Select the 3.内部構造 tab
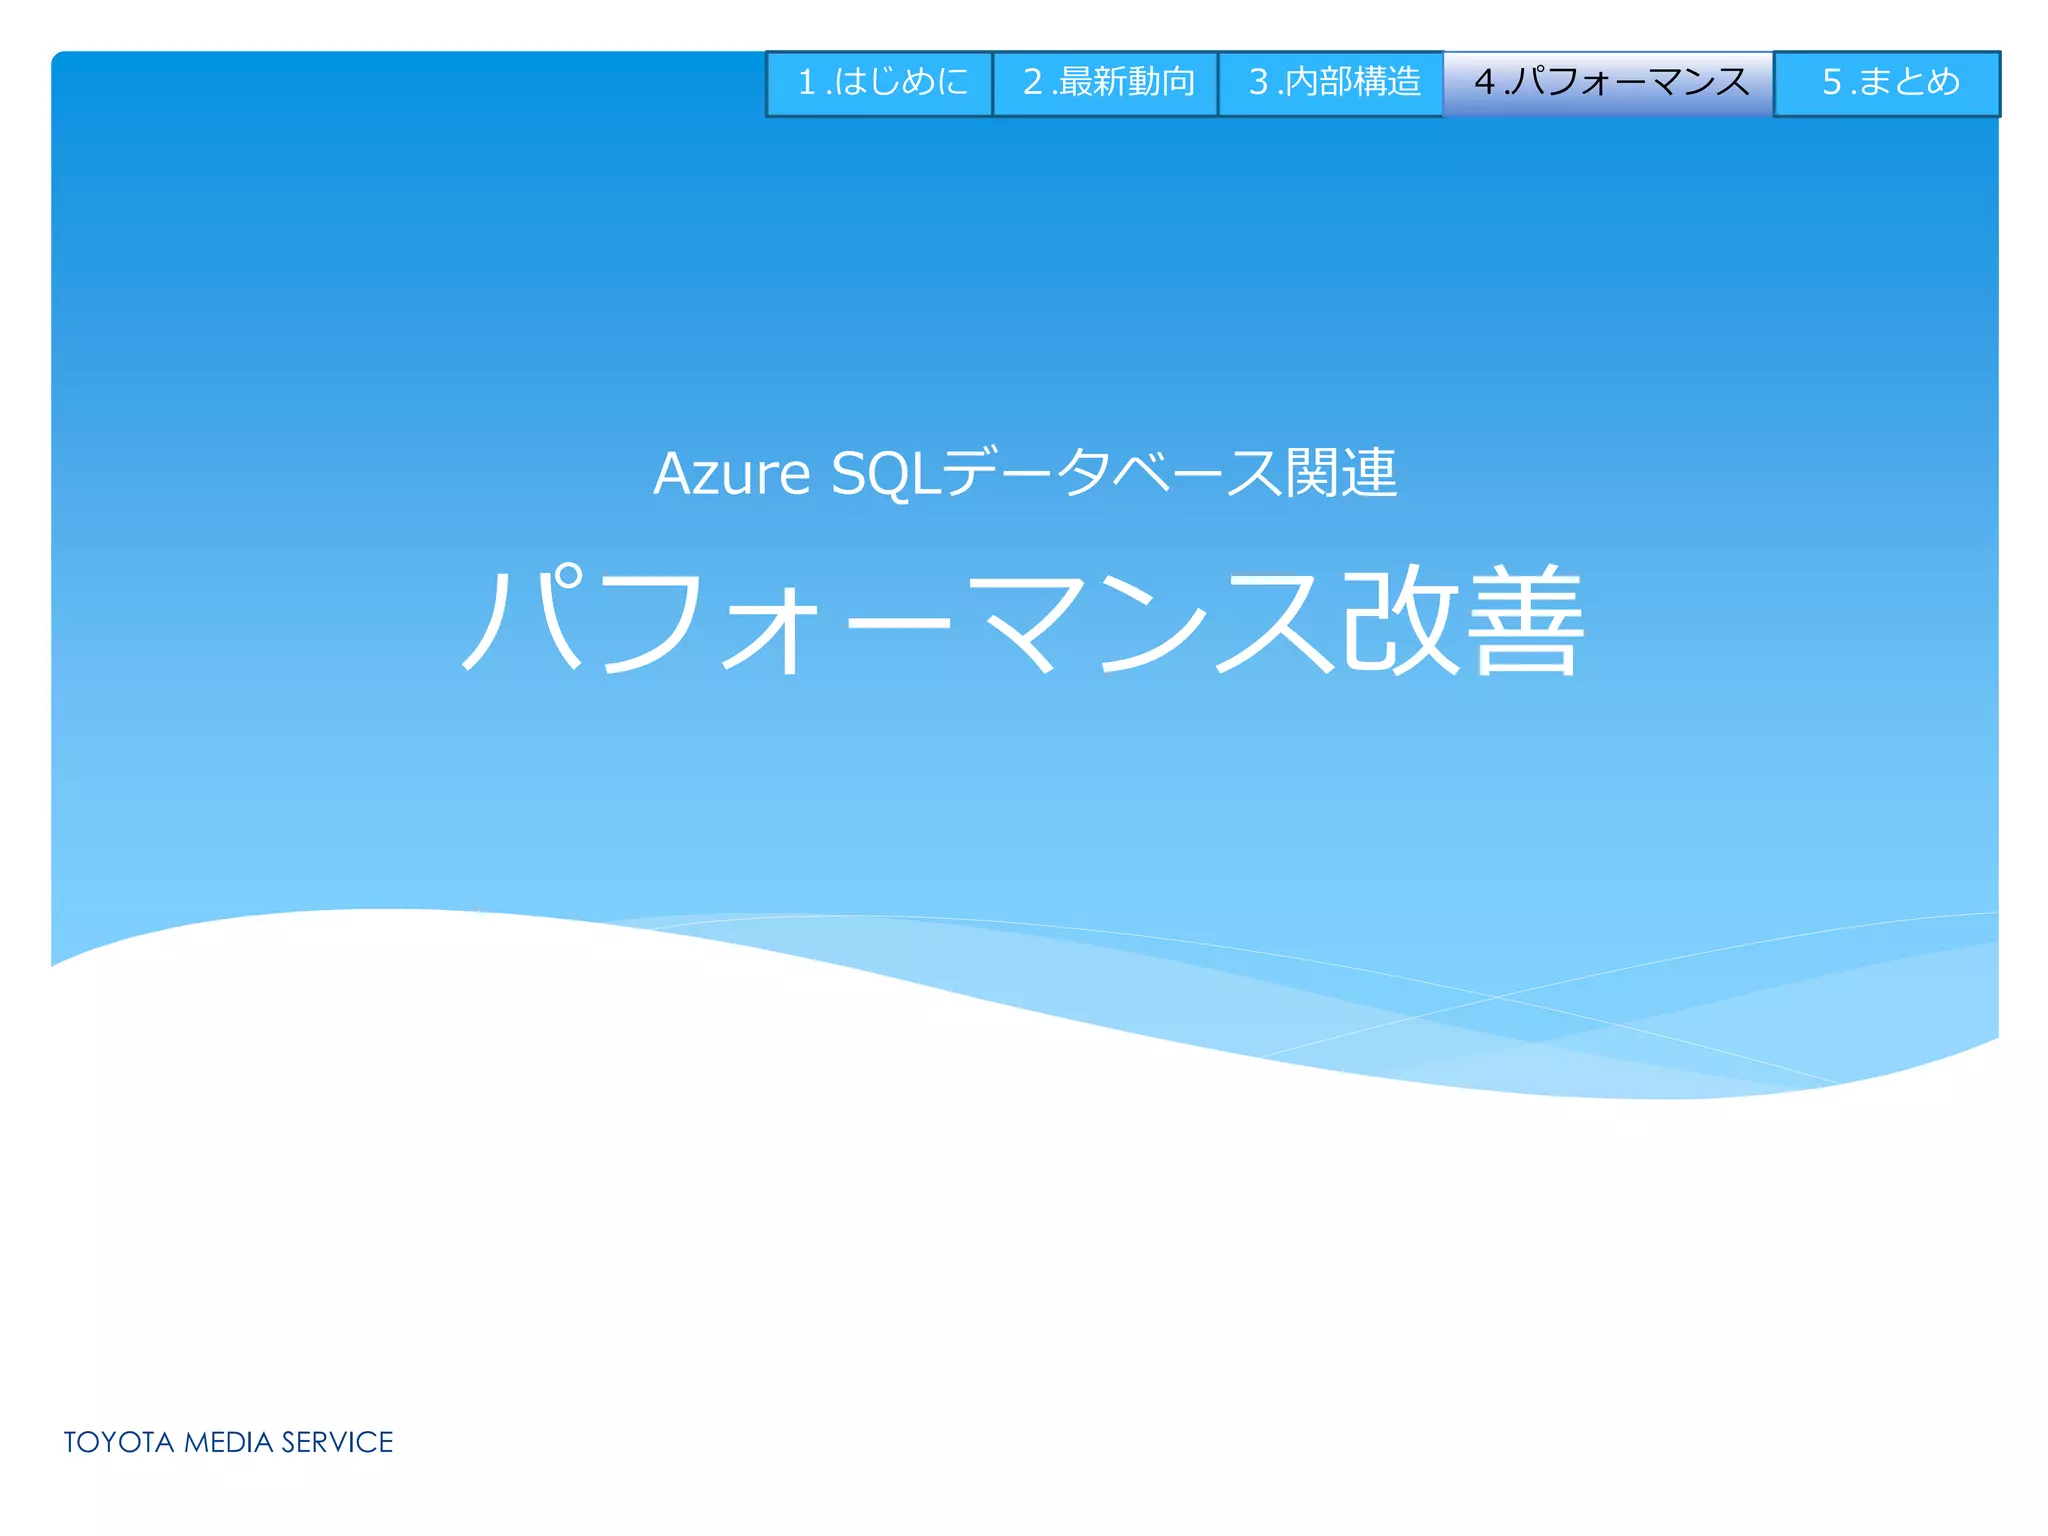The height and width of the screenshot is (1536, 2048). tap(1331, 84)
